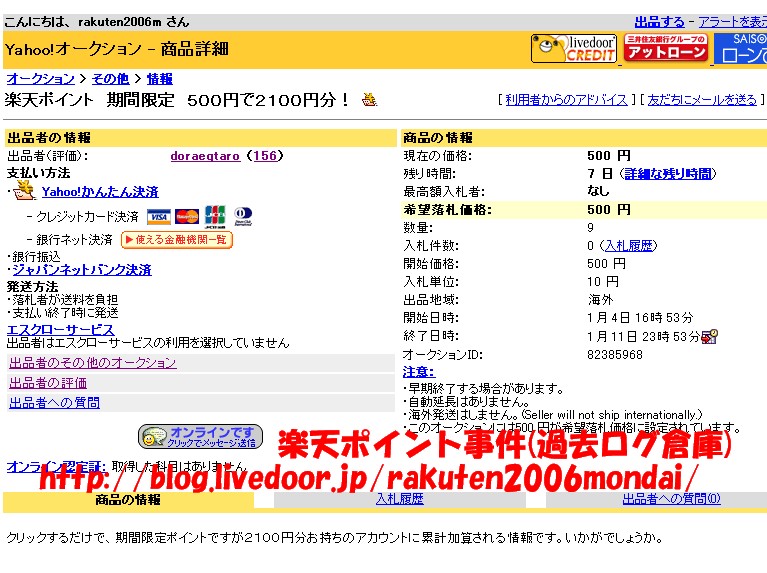Click the item title 楽天ポイント 期間限定
The height and width of the screenshot is (573, 767).
coord(177,100)
